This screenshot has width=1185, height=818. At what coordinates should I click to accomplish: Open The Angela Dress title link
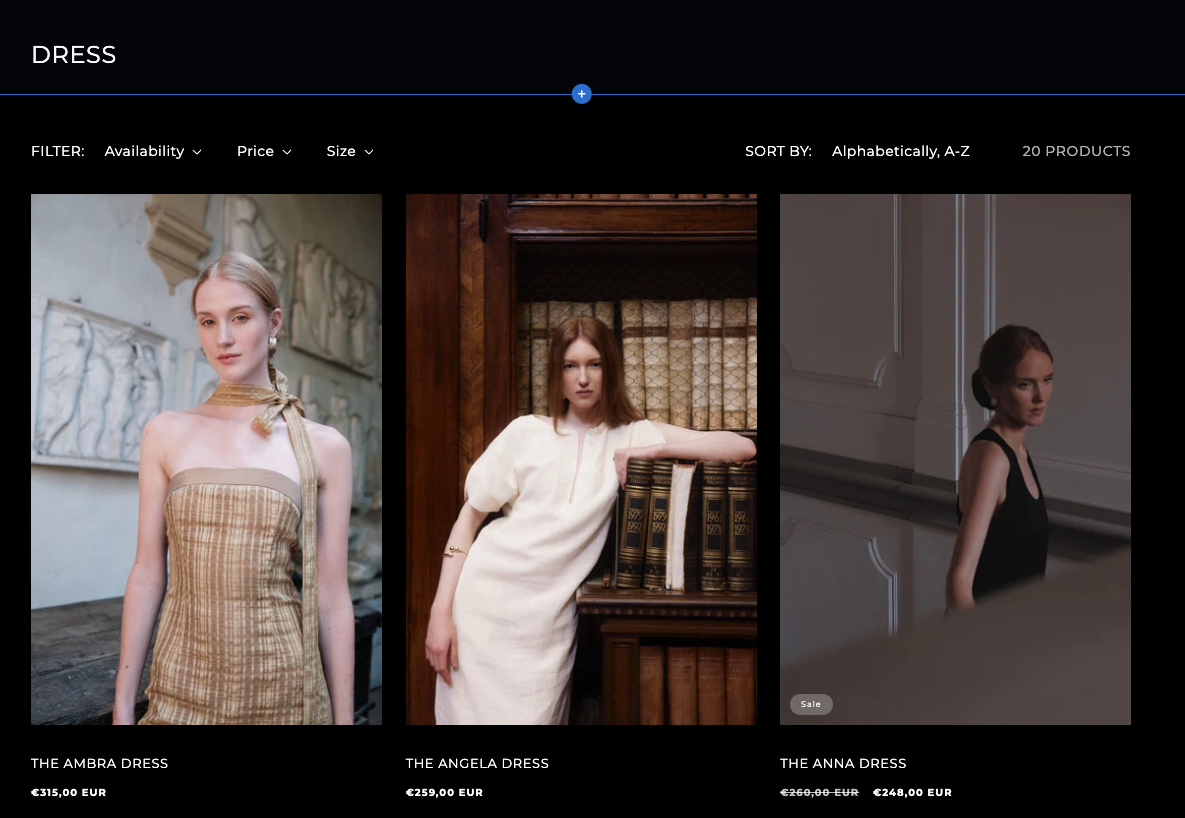pyautogui.click(x=477, y=763)
